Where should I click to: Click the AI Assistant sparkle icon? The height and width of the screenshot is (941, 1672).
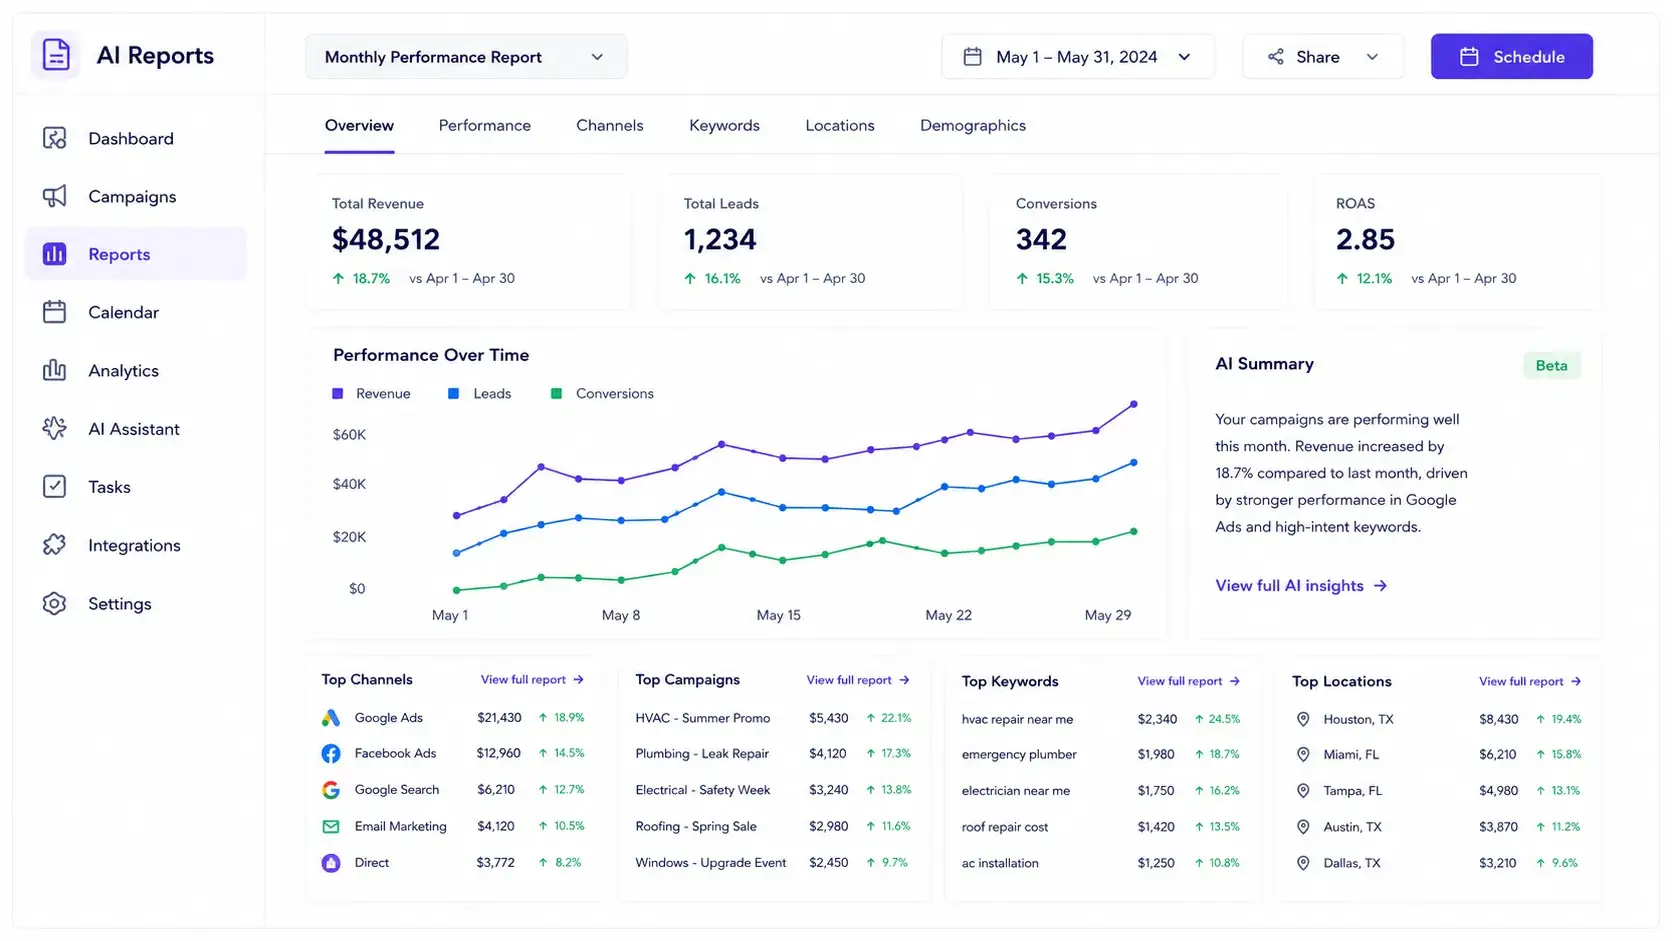point(55,428)
